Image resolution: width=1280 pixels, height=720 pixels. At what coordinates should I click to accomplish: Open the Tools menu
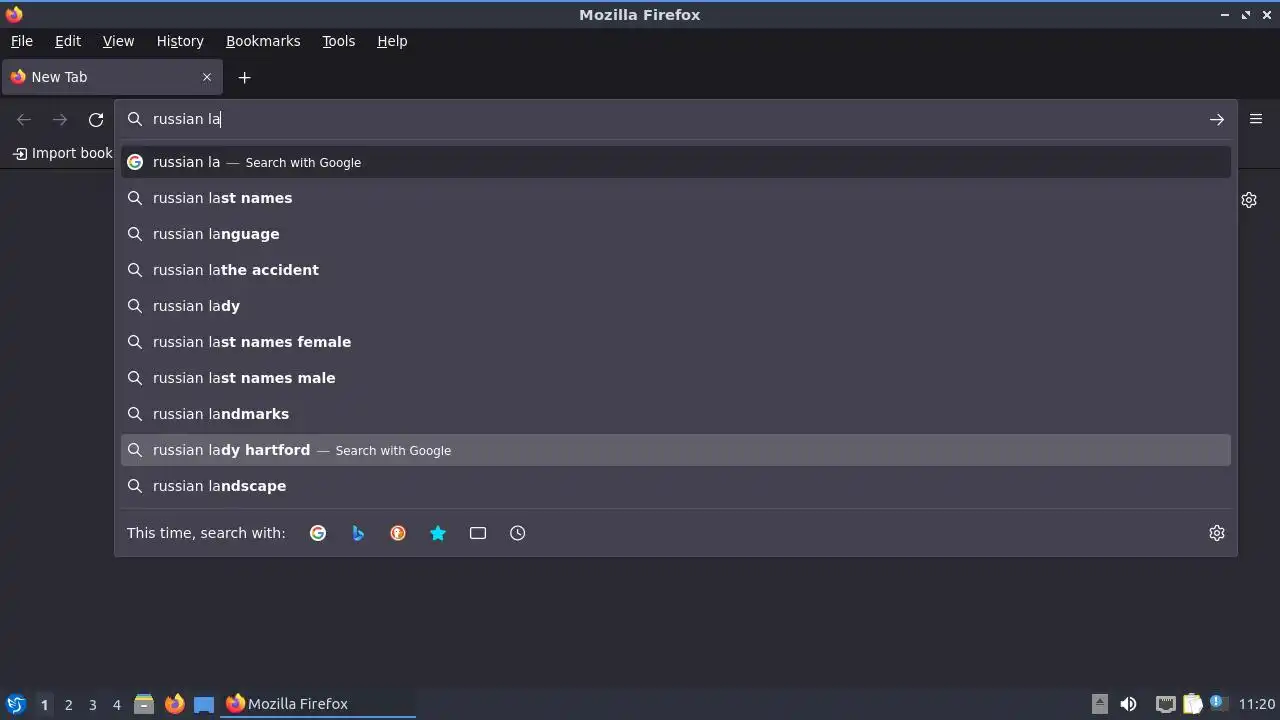click(338, 41)
